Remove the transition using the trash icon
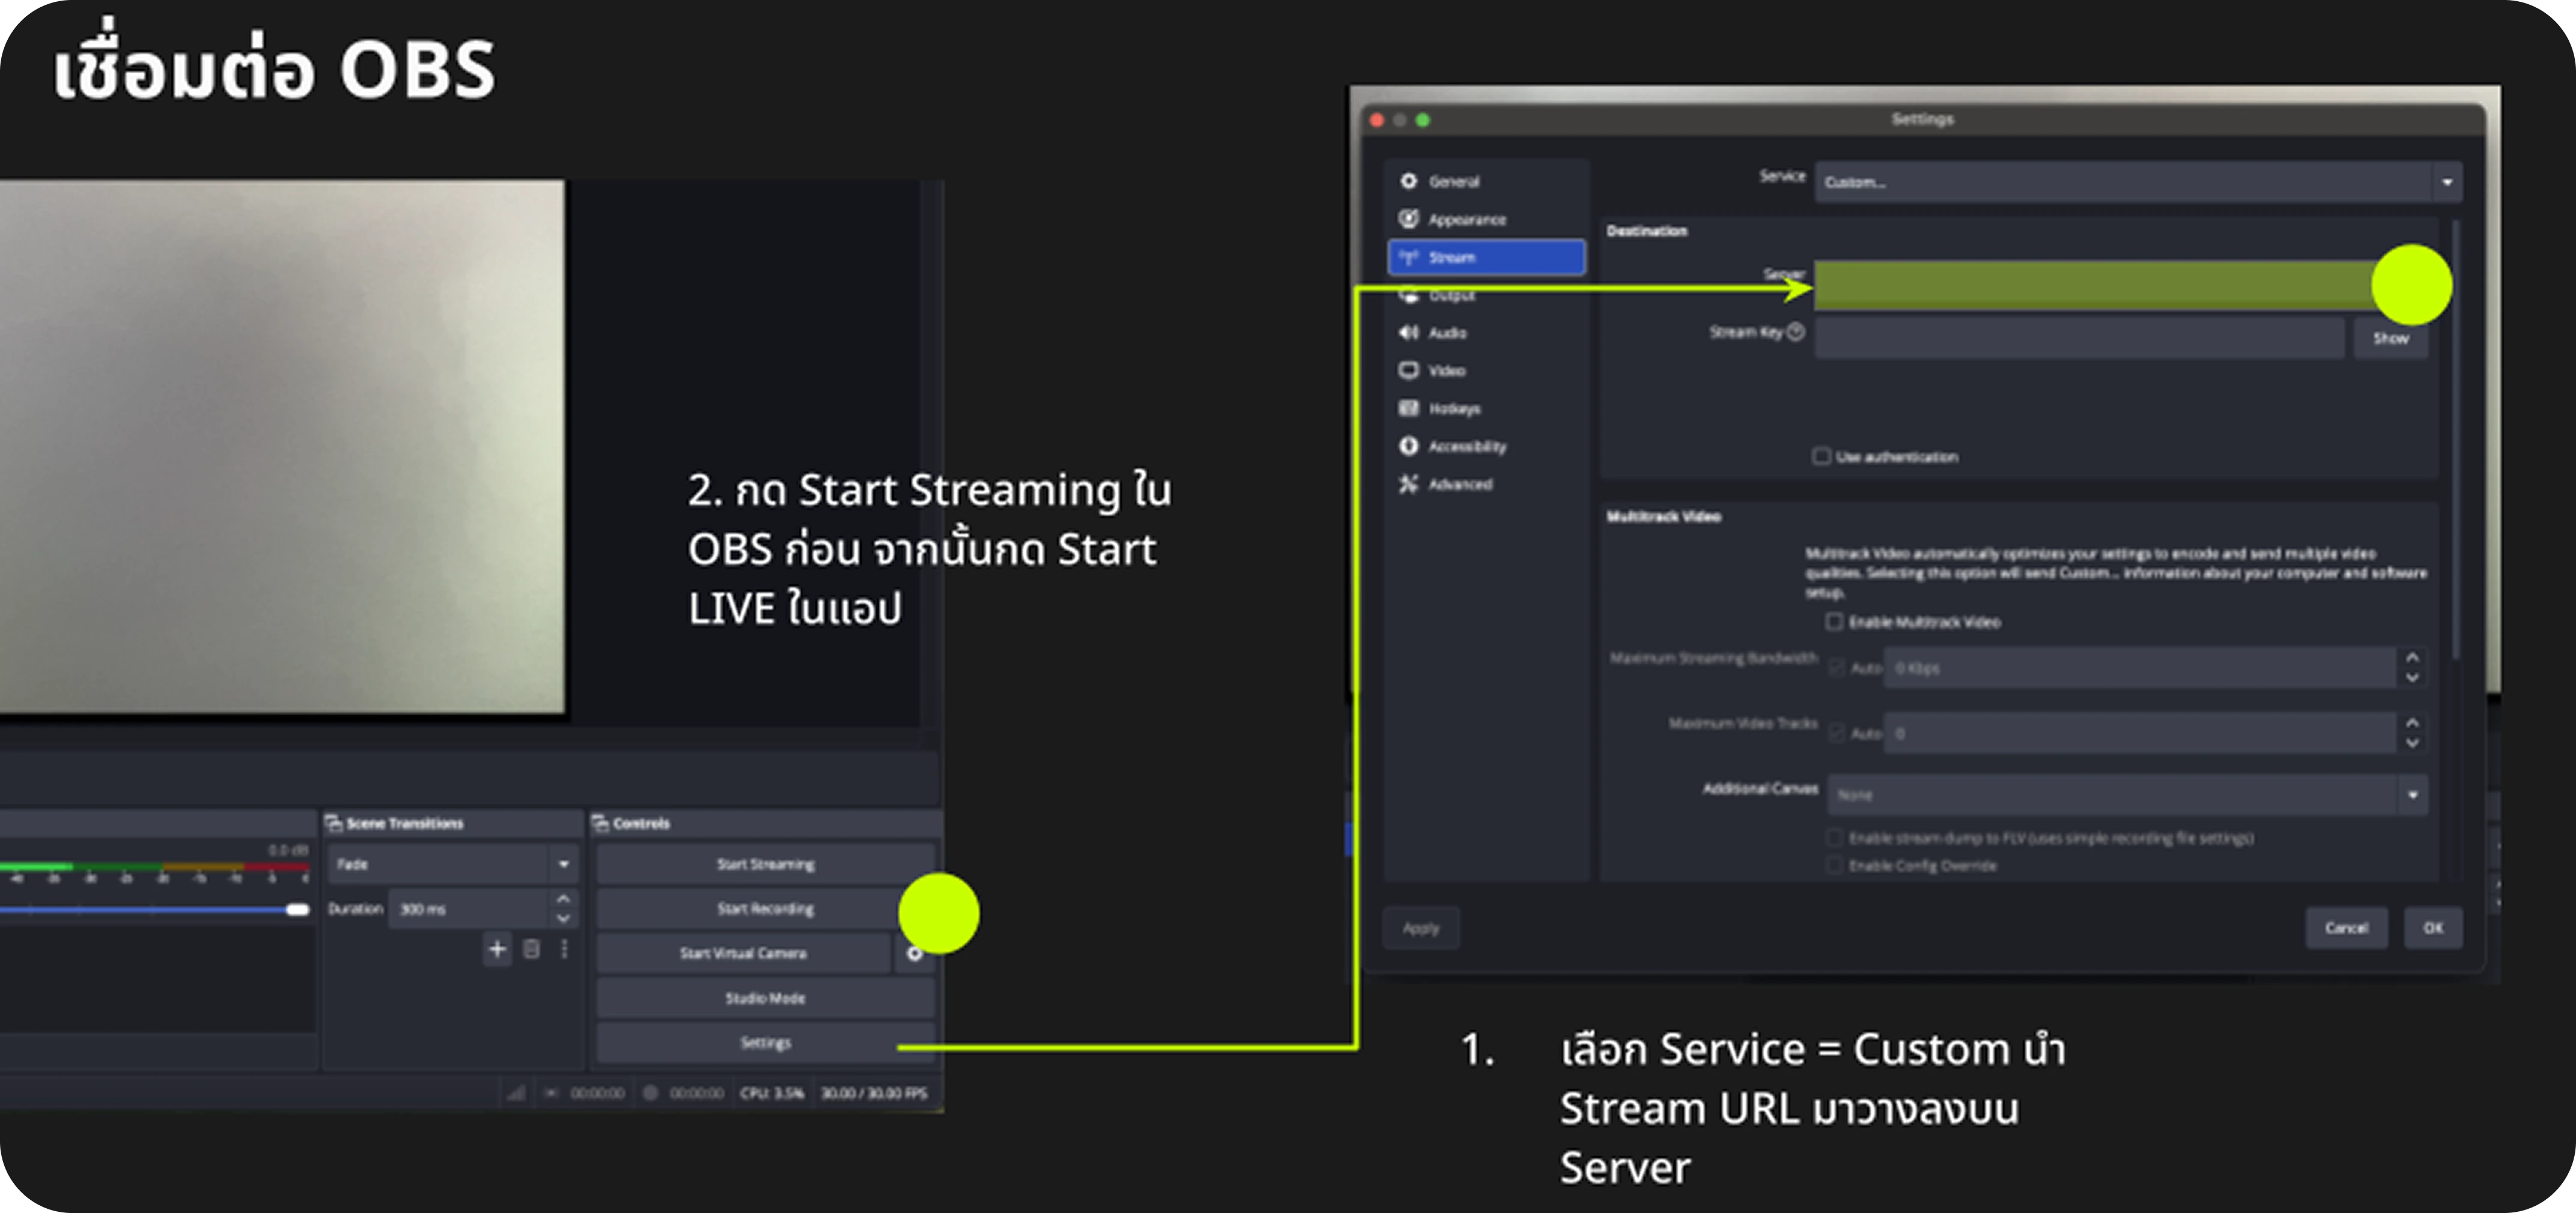Image resolution: width=2576 pixels, height=1213 pixels. tap(532, 949)
